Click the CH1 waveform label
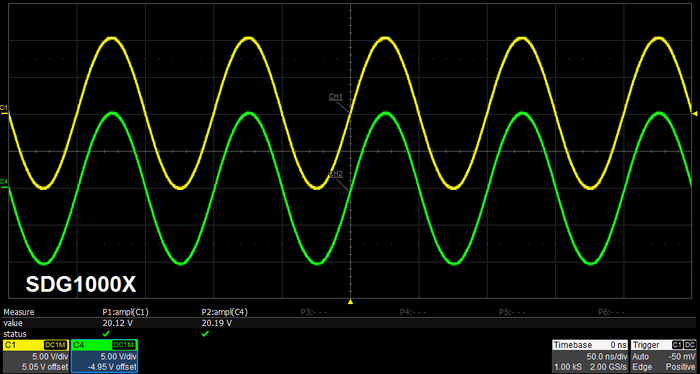700x374 pixels. tap(336, 96)
